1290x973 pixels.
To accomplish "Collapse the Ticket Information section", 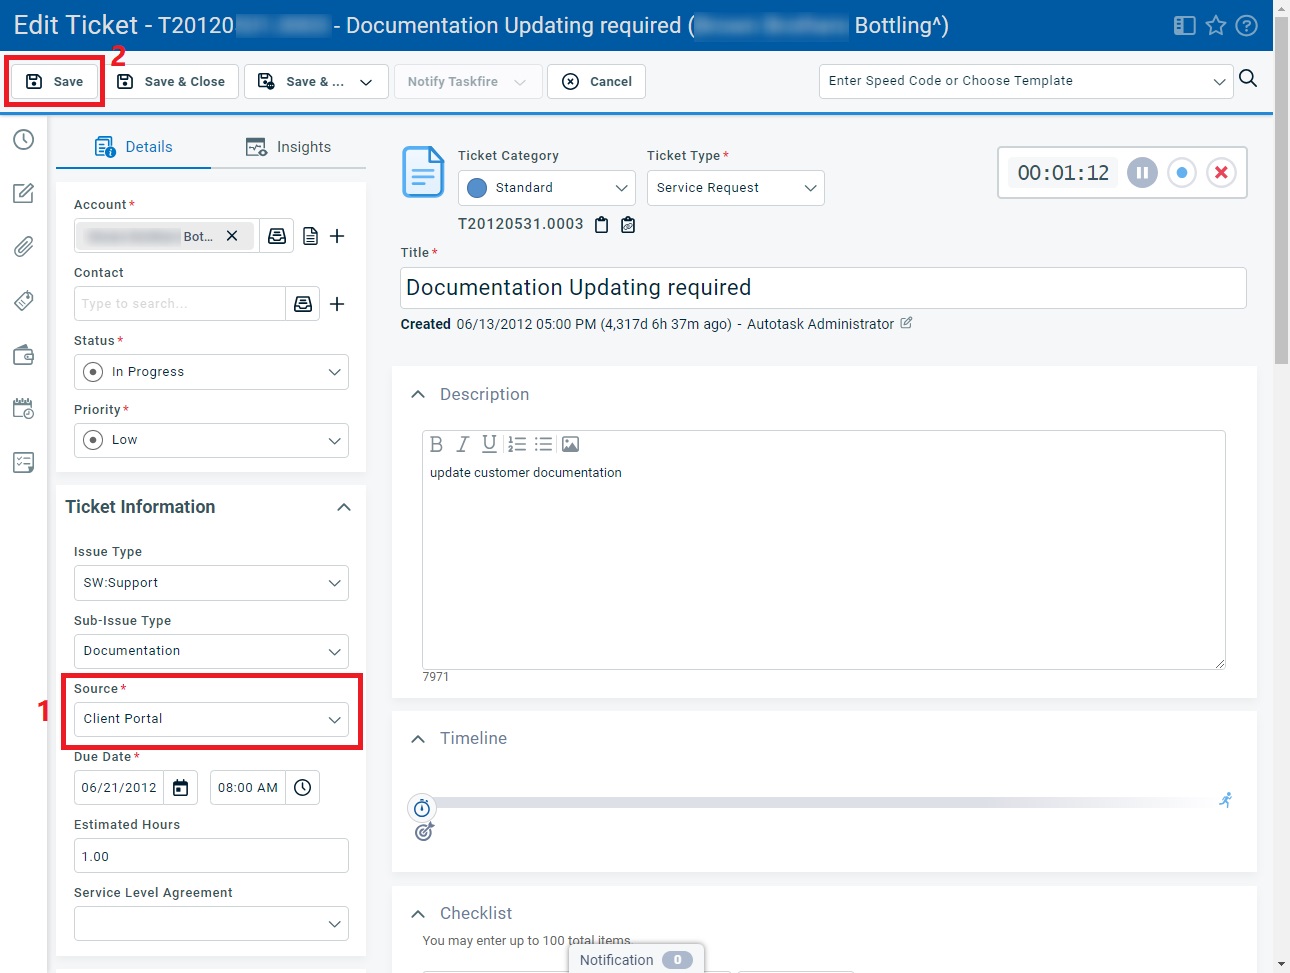I will pyautogui.click(x=343, y=507).
